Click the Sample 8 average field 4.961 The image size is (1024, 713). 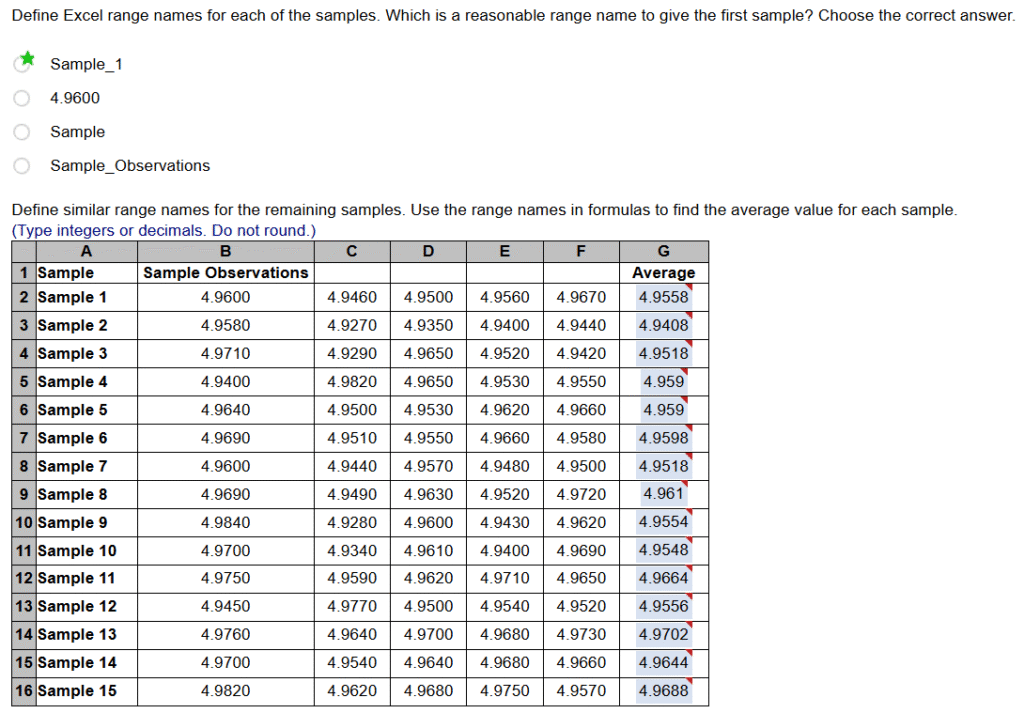click(663, 494)
